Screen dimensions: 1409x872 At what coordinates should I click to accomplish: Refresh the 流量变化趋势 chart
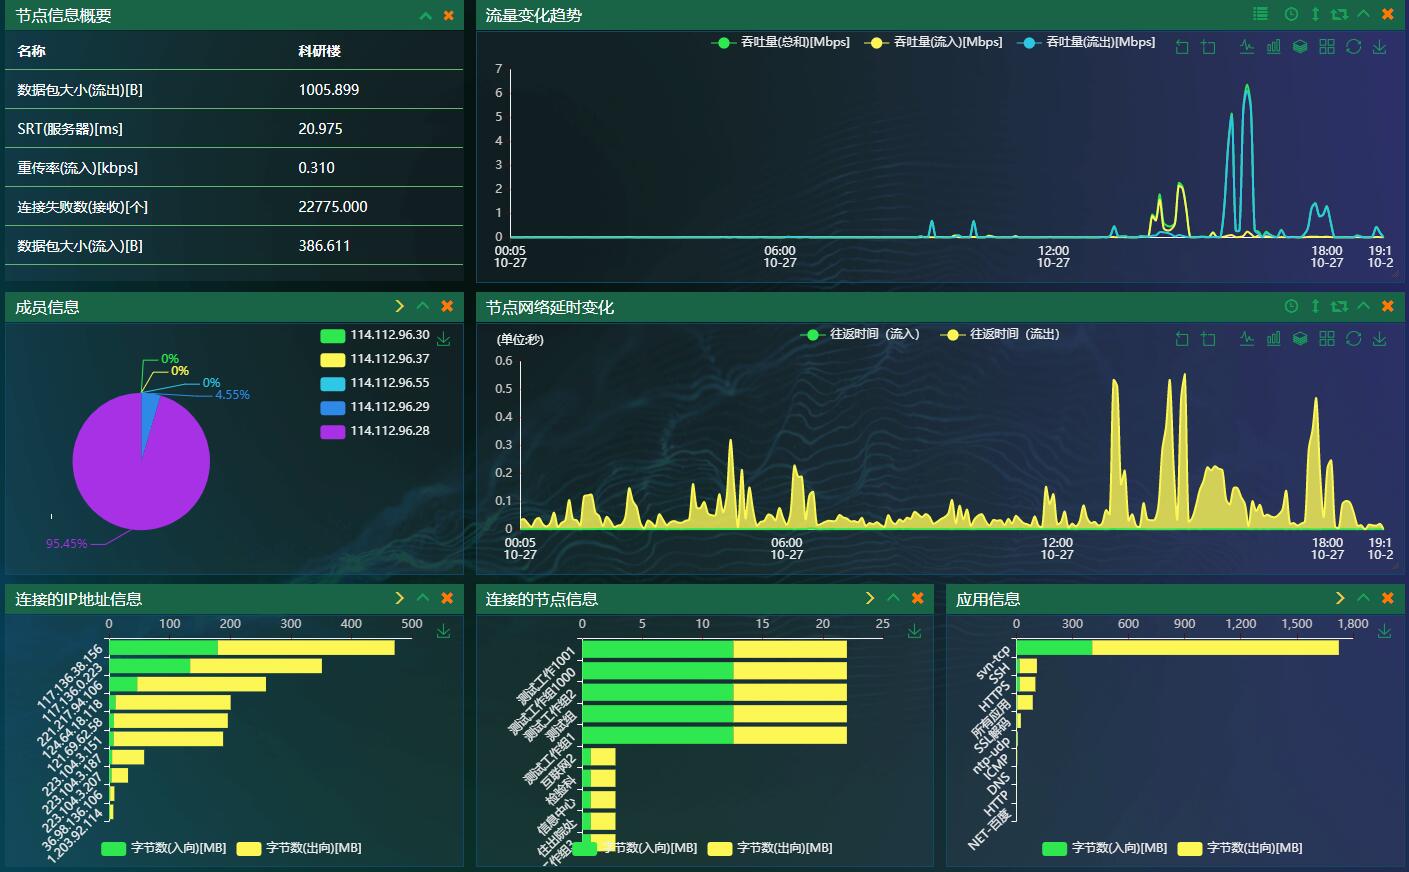point(1353,46)
